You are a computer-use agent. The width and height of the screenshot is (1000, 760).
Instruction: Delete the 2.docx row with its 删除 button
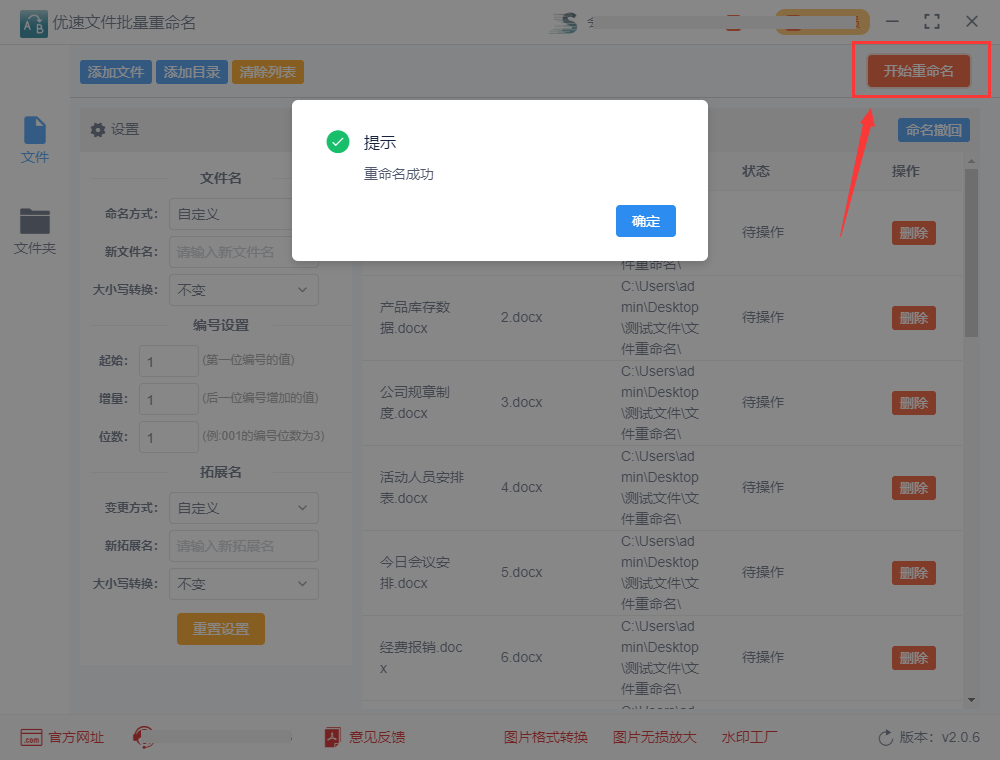pyautogui.click(x=913, y=317)
